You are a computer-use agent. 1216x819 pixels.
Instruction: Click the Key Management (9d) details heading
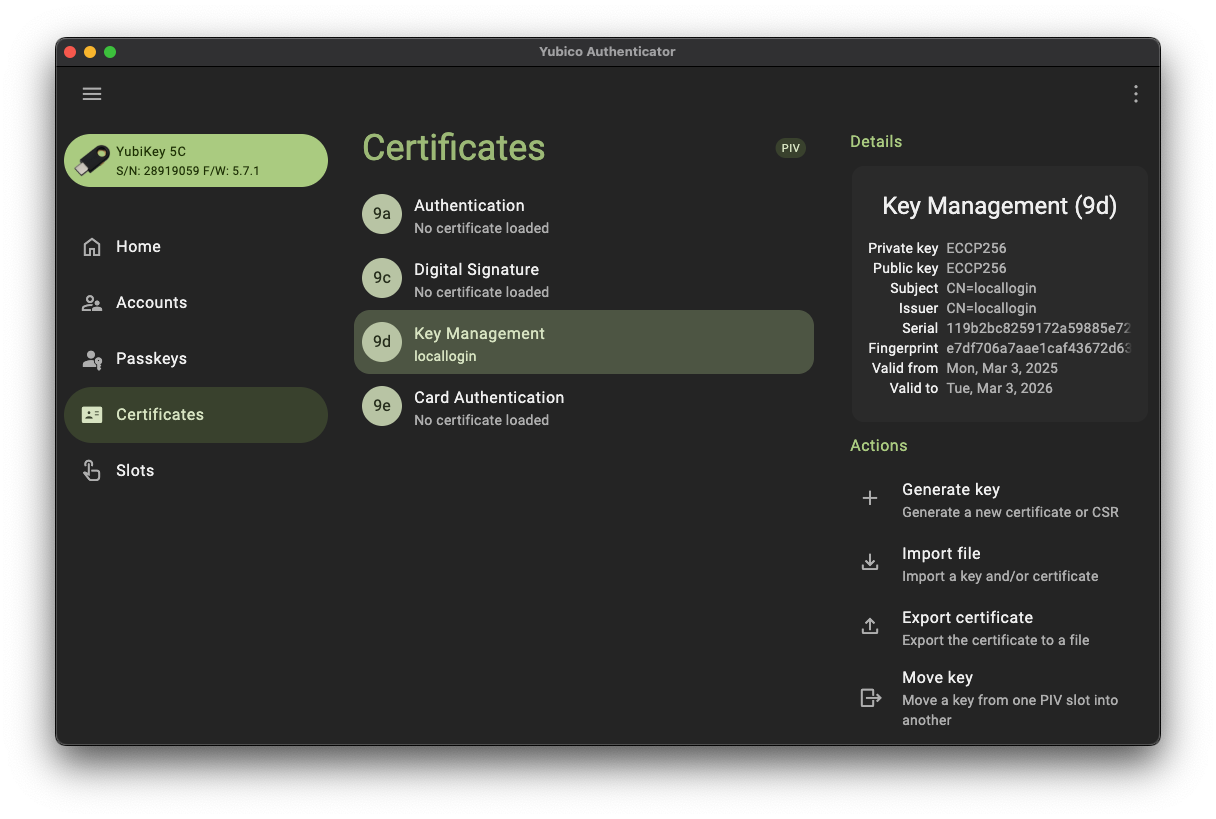click(x=999, y=206)
